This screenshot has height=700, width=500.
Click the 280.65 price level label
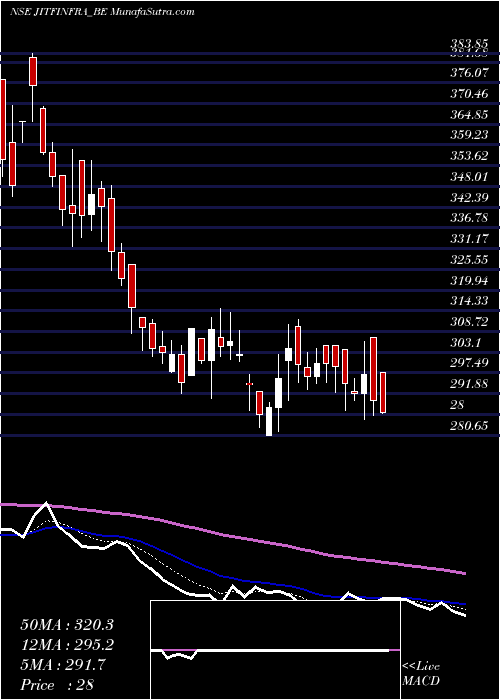[x=469, y=426]
